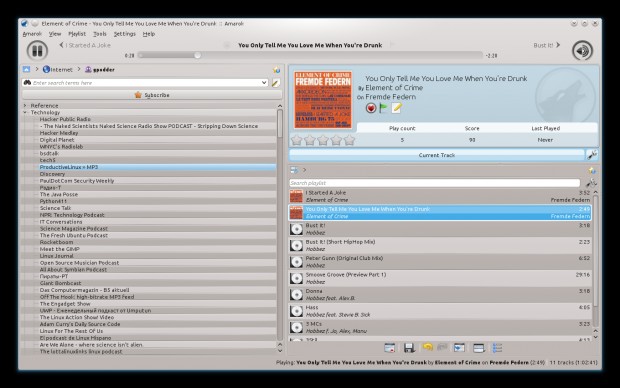Open the Tools menu
This screenshot has height=388, width=620.
tap(100, 34)
